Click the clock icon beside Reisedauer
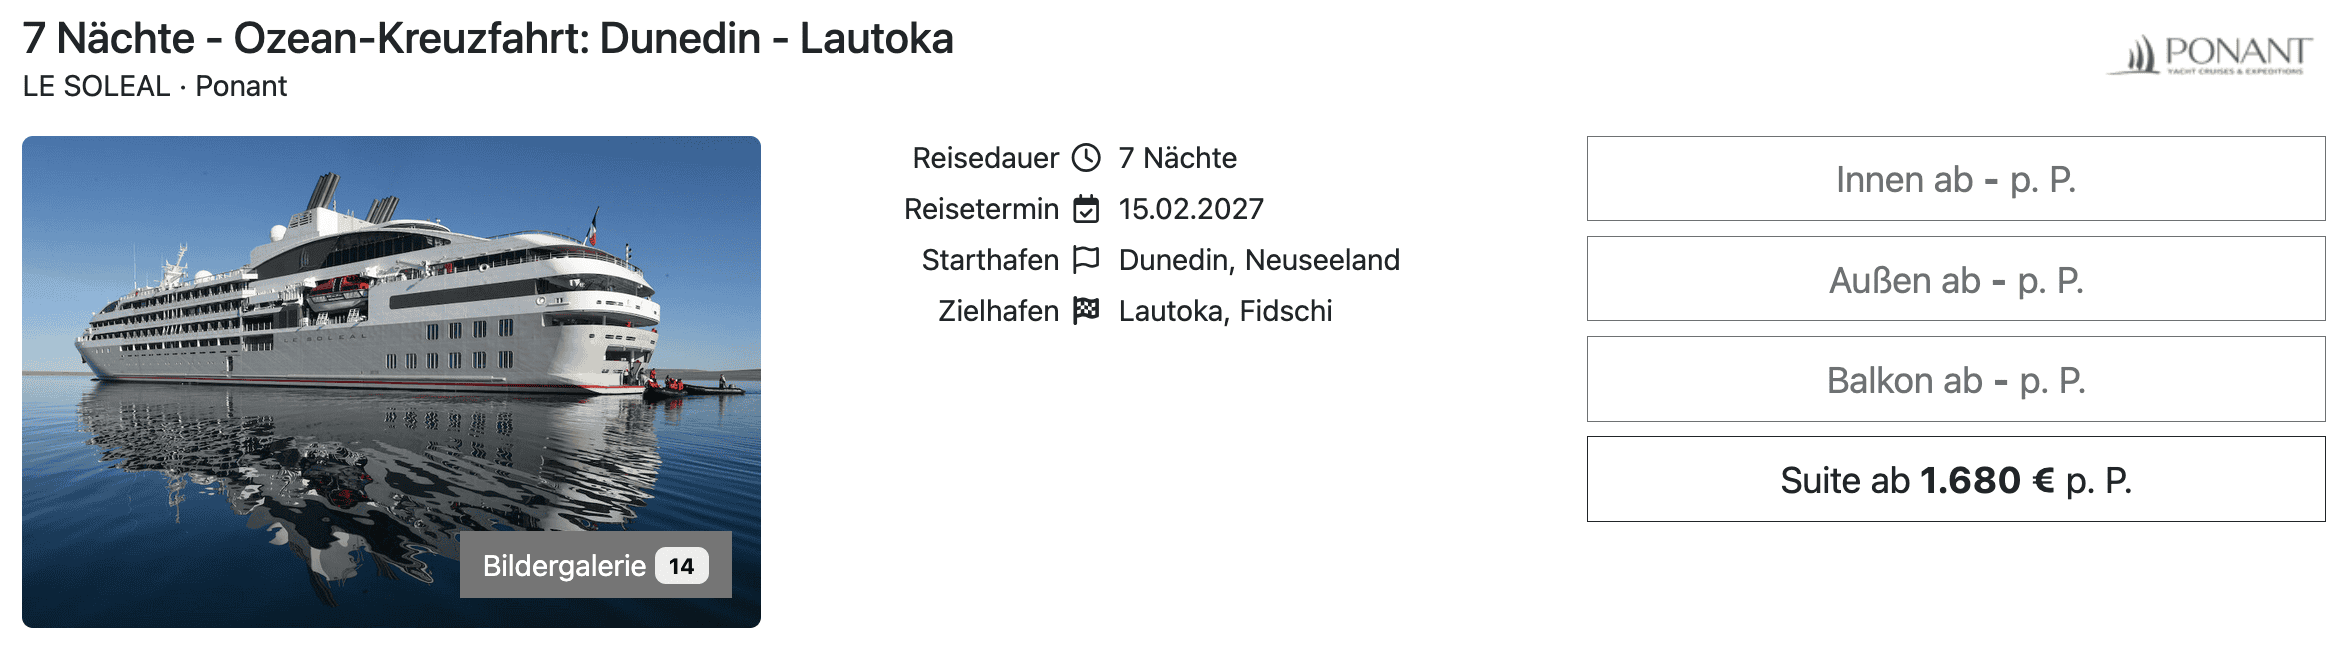This screenshot has height=648, width=2346. [x=1086, y=158]
